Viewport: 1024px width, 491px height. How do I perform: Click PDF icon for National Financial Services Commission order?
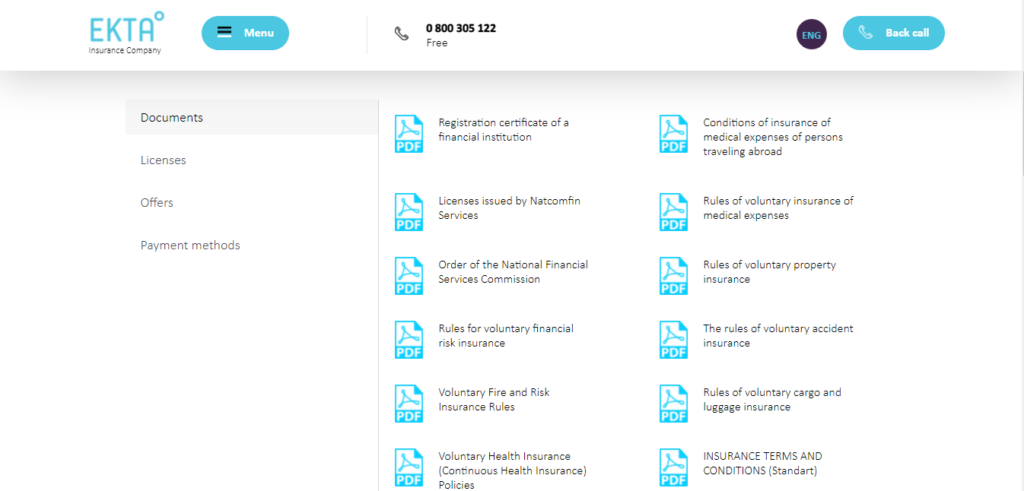[409, 276]
